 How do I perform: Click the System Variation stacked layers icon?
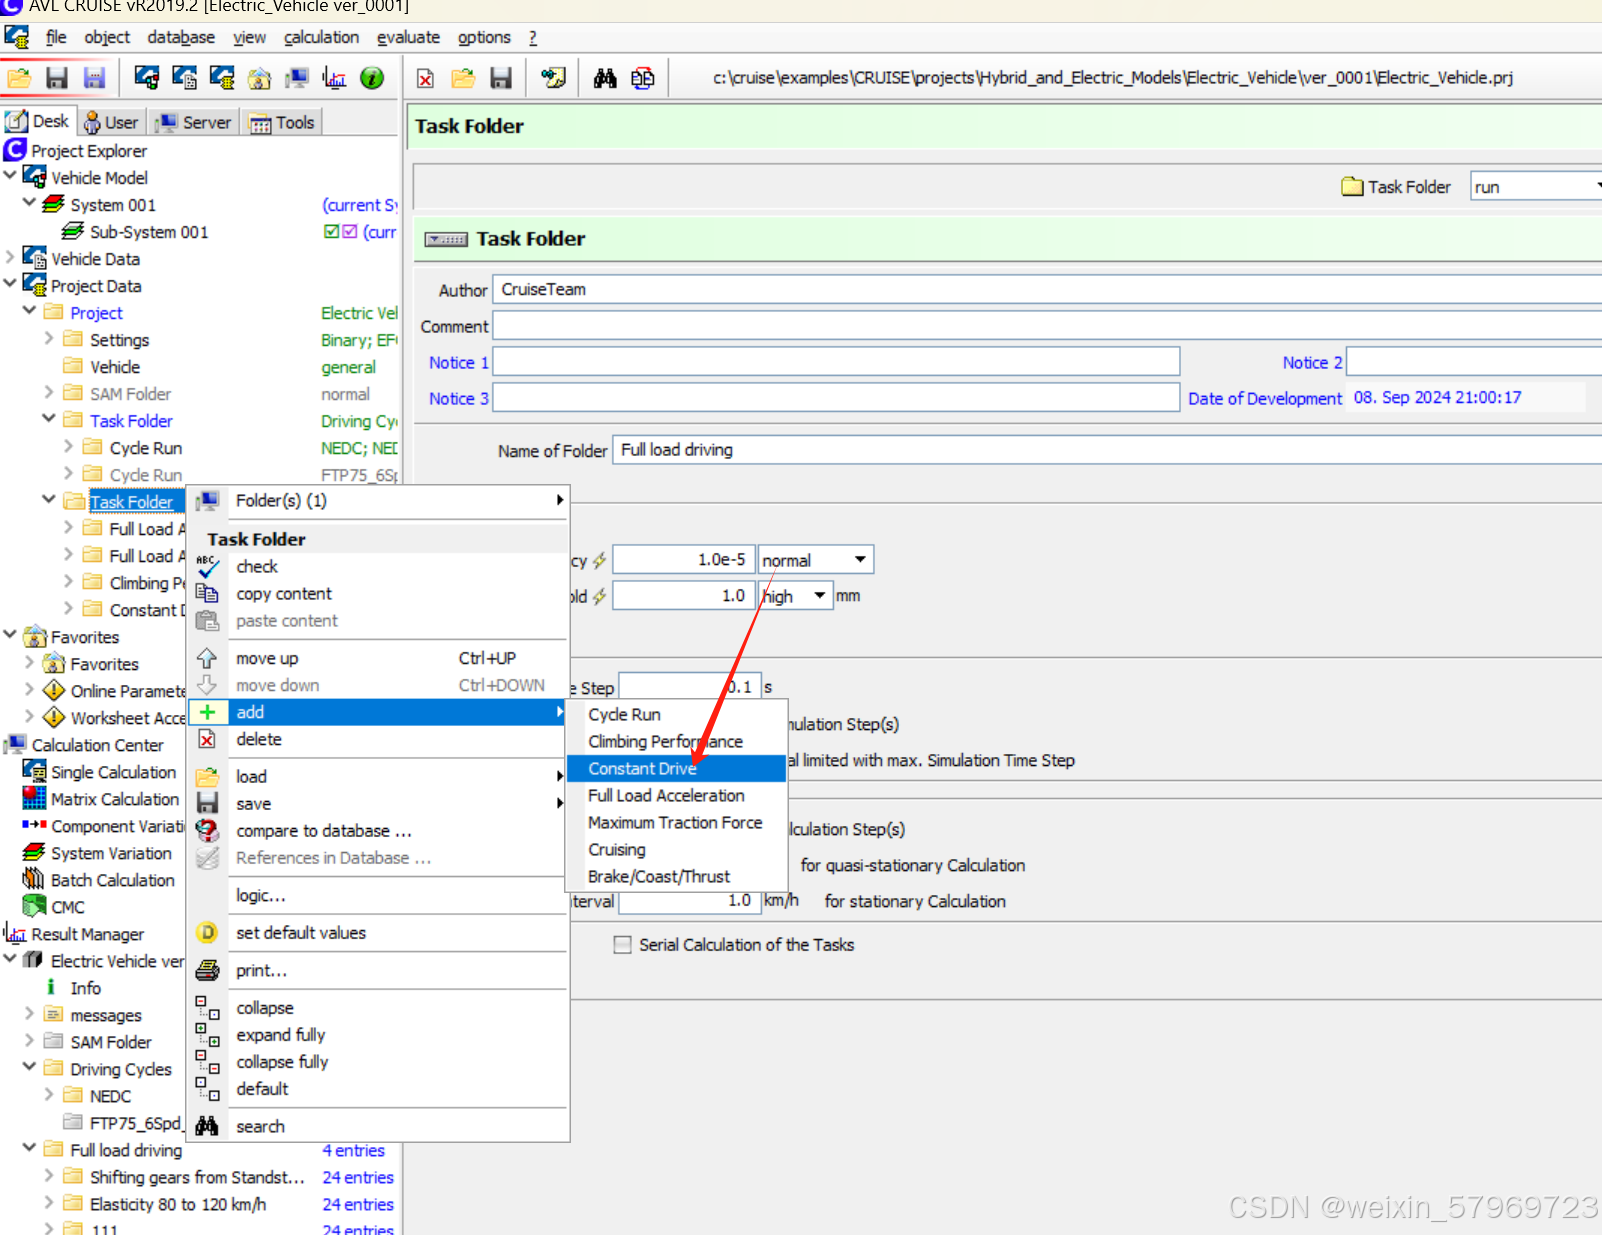point(34,852)
